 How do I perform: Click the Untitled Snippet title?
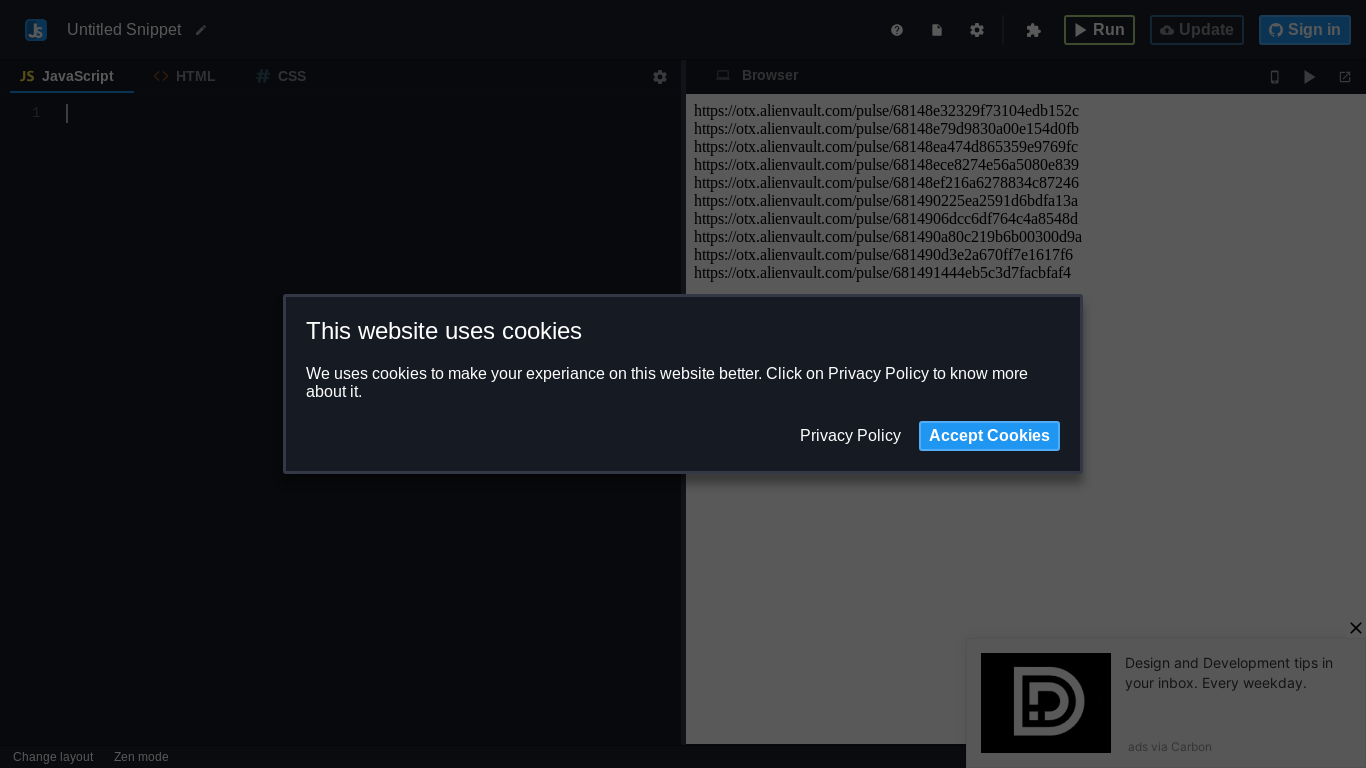[x=124, y=30]
